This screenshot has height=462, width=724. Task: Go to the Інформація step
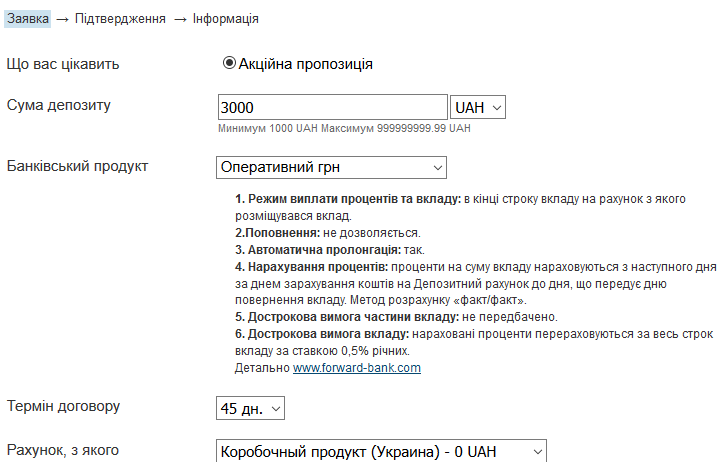click(x=225, y=19)
